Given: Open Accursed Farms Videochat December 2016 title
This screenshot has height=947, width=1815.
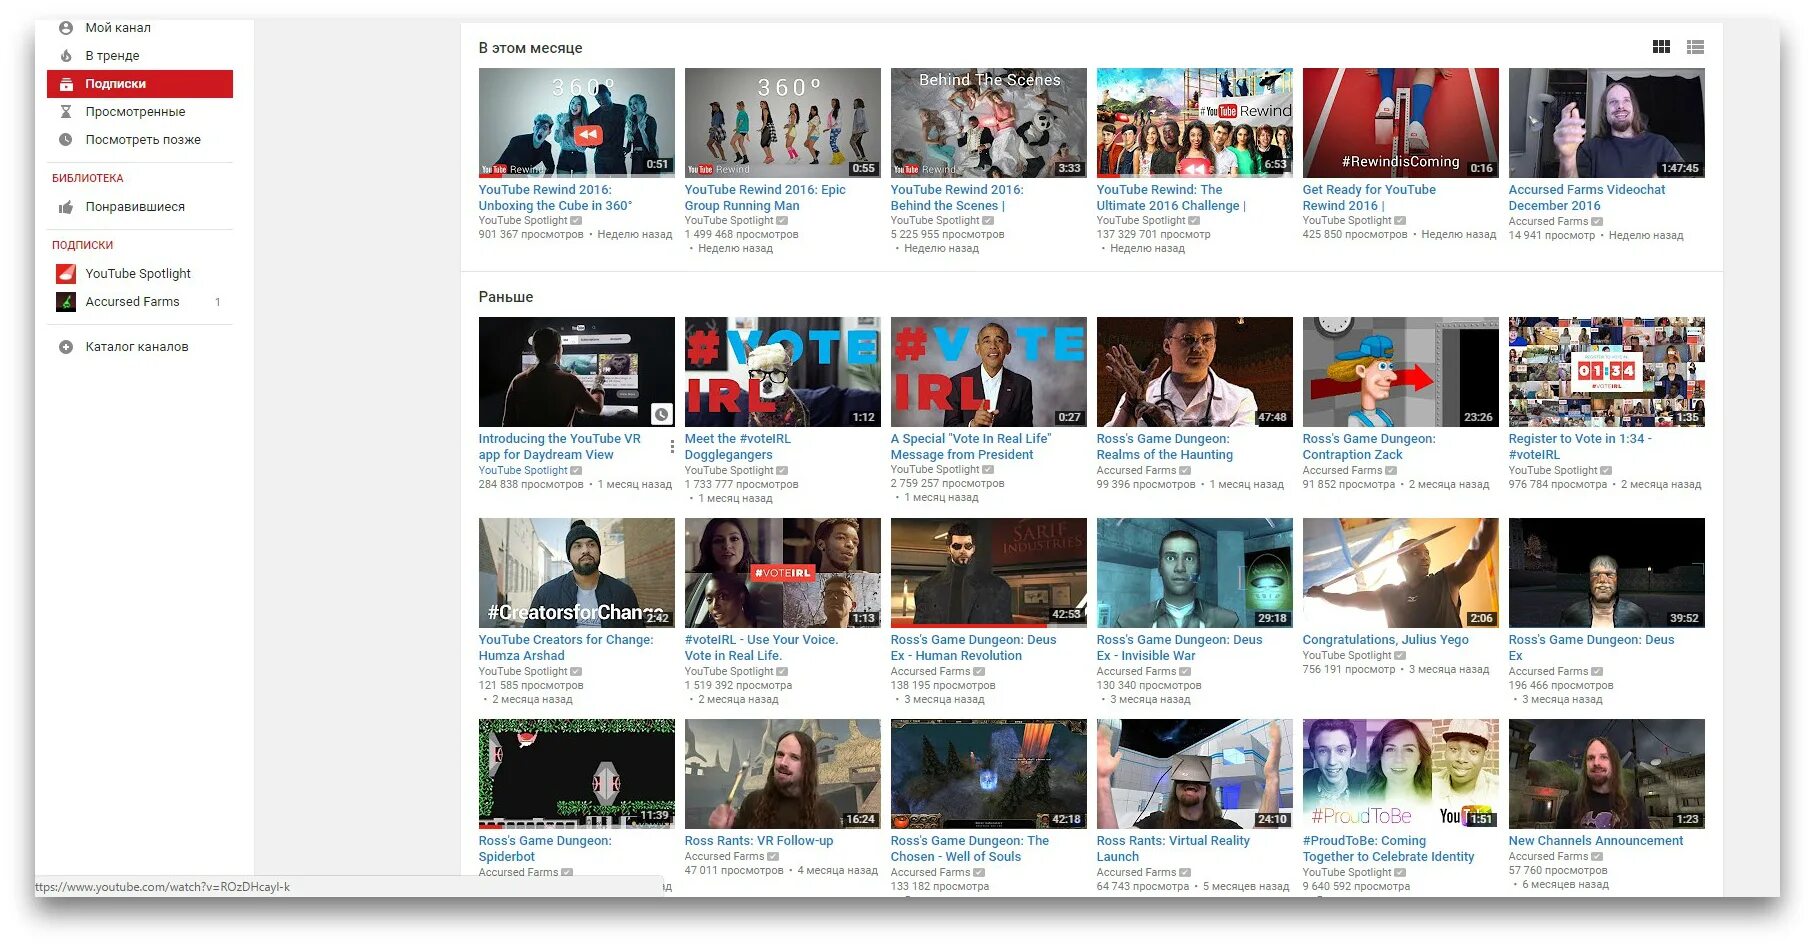Looking at the screenshot, I should point(1587,198).
